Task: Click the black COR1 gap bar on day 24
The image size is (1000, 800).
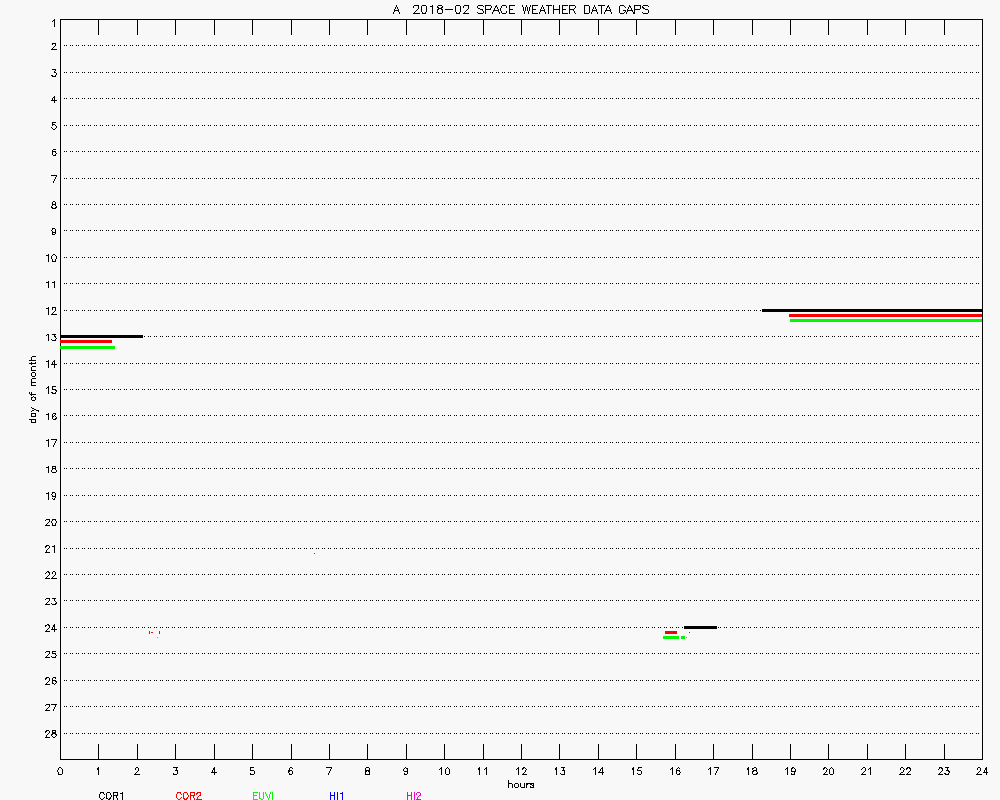Action: point(700,627)
